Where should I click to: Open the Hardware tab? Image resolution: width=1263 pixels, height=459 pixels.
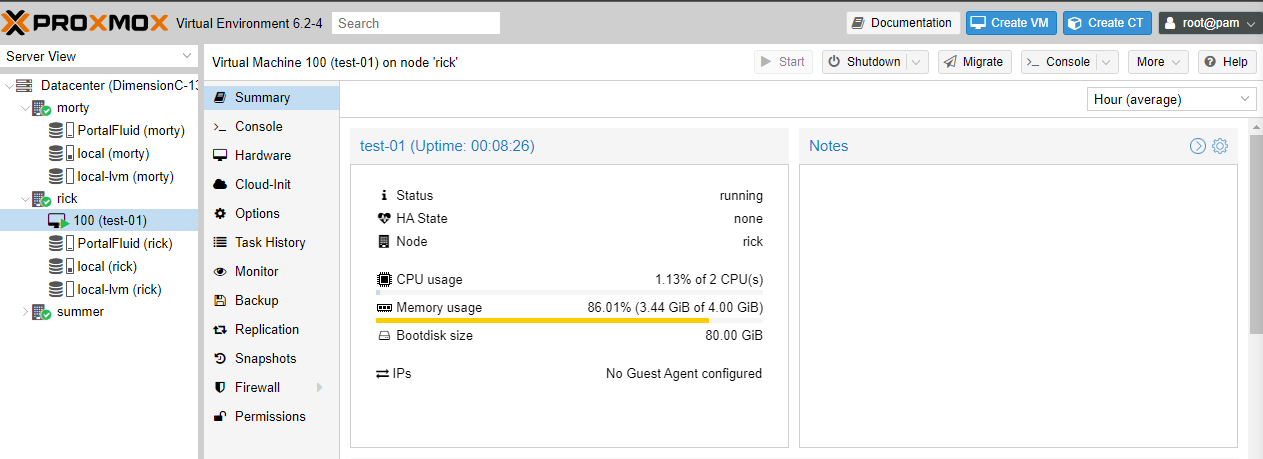[263, 156]
